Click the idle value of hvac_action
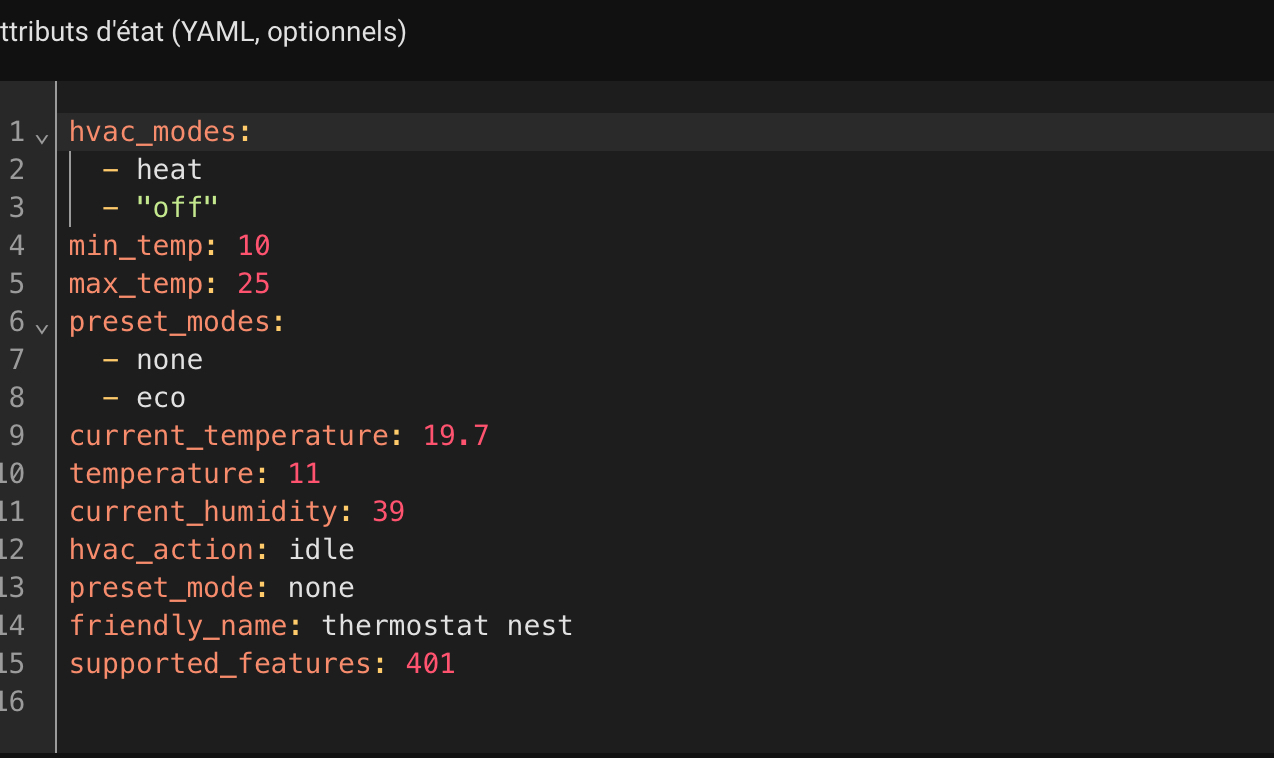Screen dimensions: 1274x758 click(321, 550)
